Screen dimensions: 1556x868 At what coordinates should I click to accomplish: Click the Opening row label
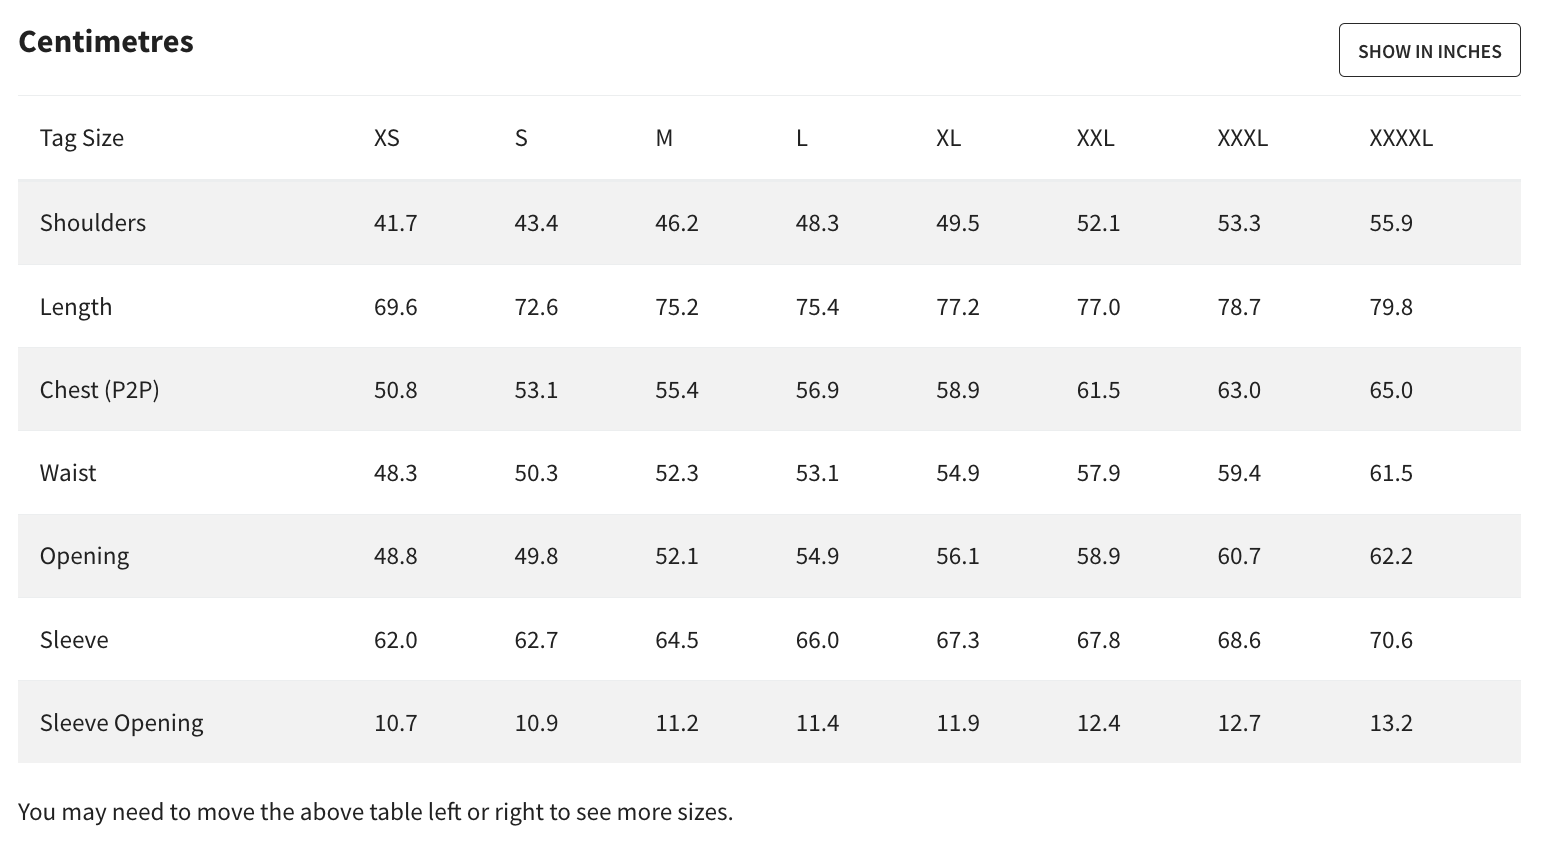pos(85,556)
